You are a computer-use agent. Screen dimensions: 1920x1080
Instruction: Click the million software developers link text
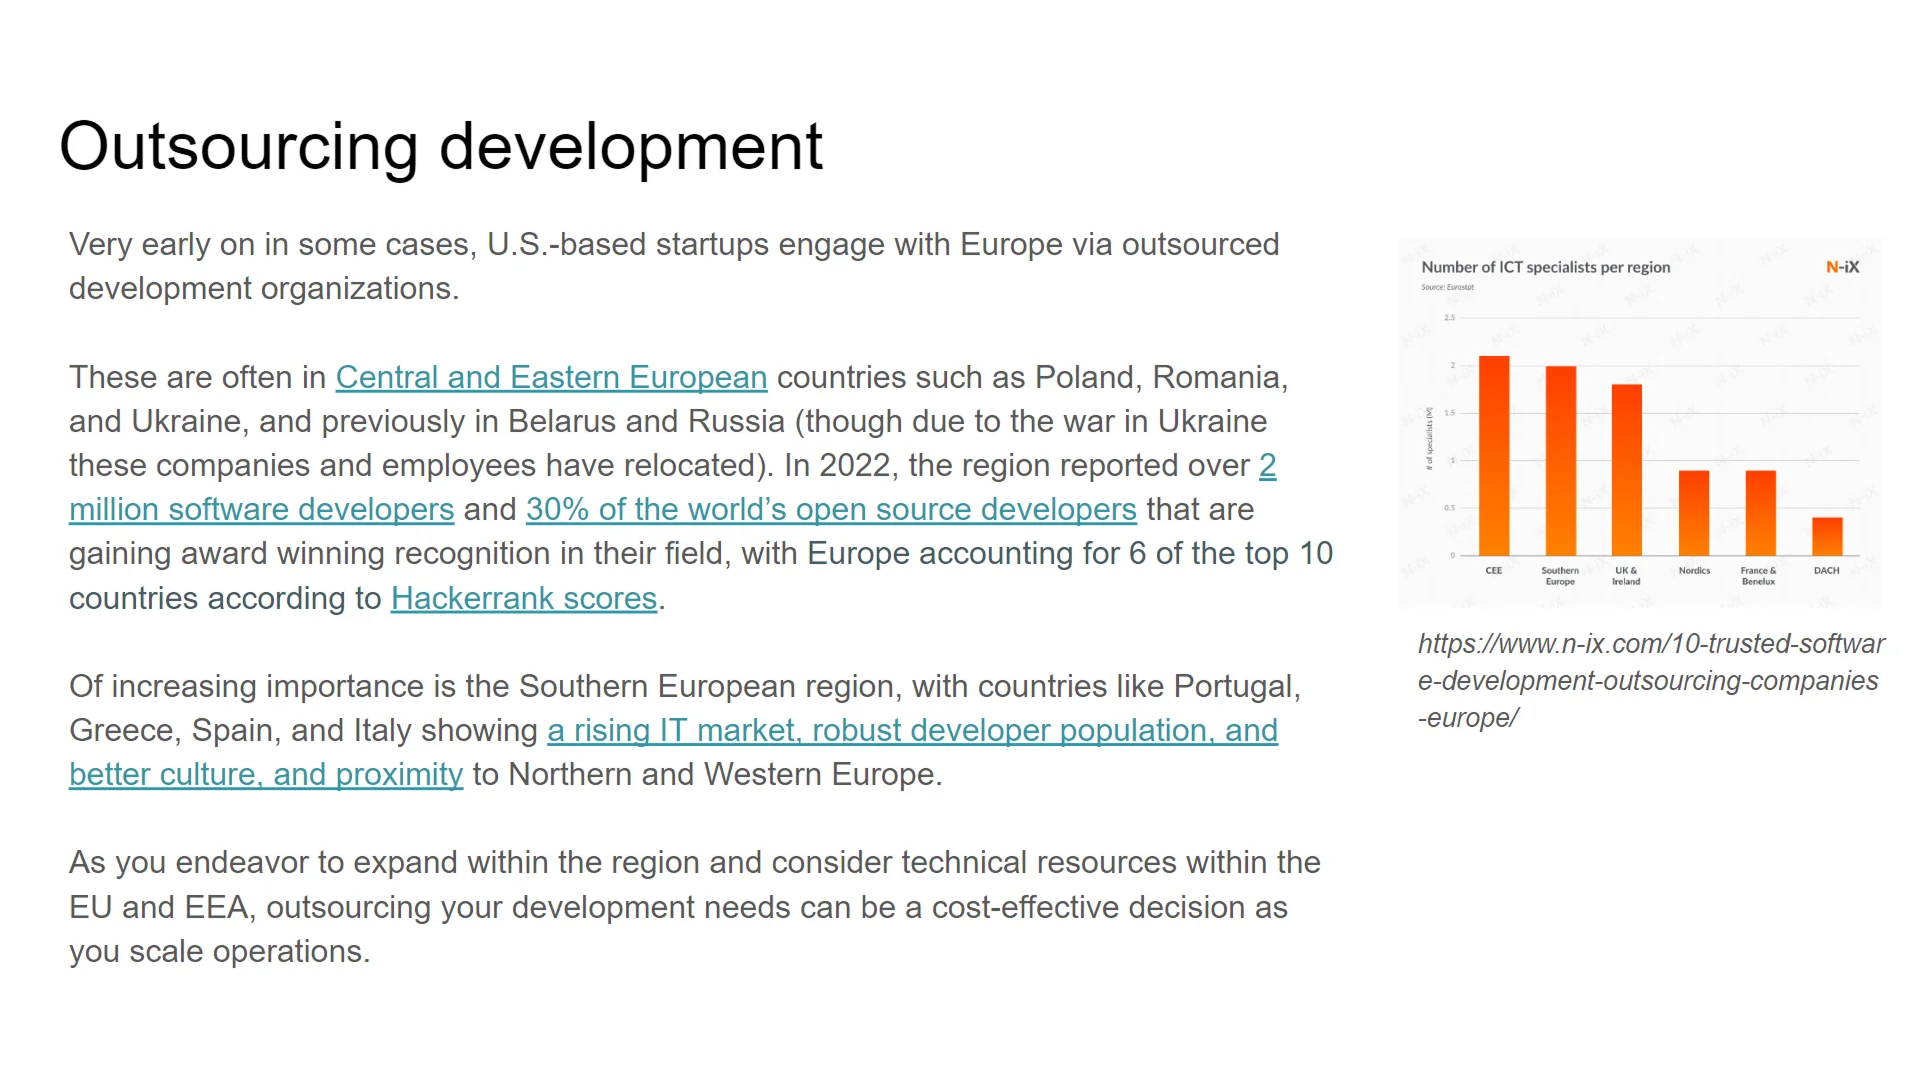(x=261, y=510)
